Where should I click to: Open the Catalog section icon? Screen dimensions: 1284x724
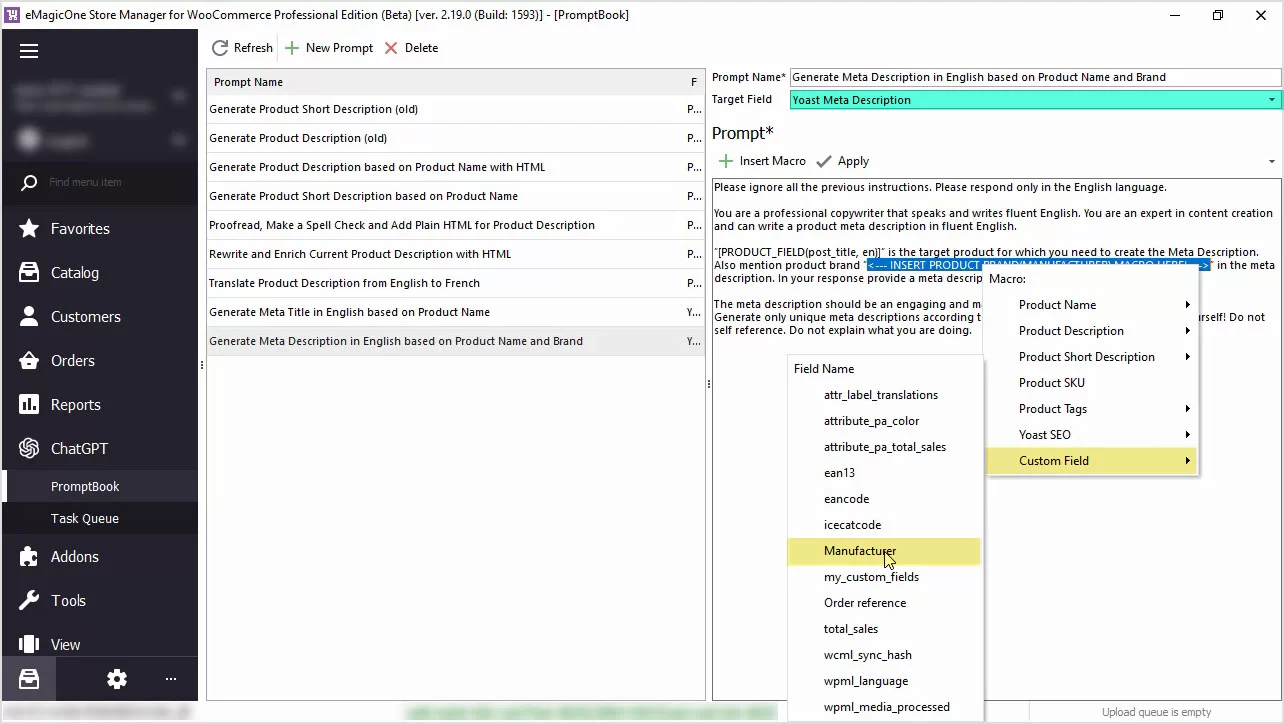point(30,273)
